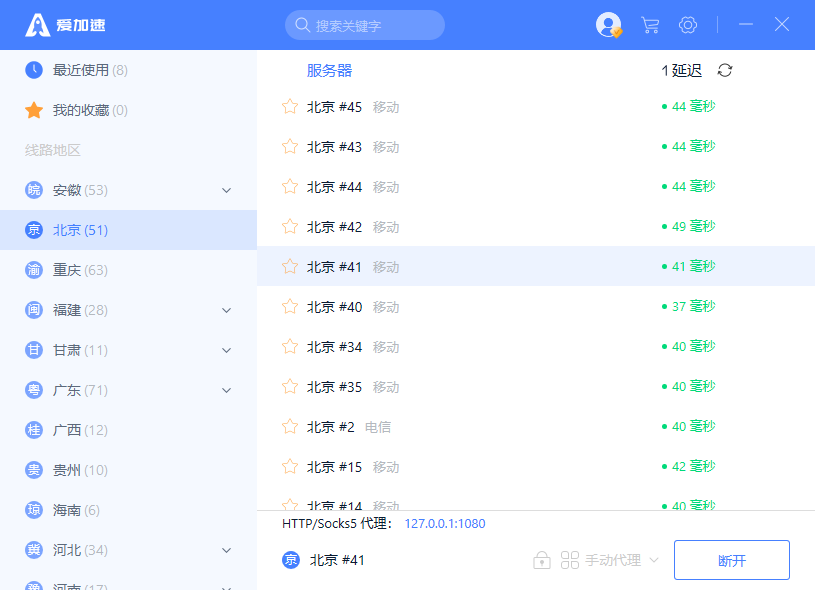Click the 安徽 region badge icon

pyautogui.click(x=34, y=190)
